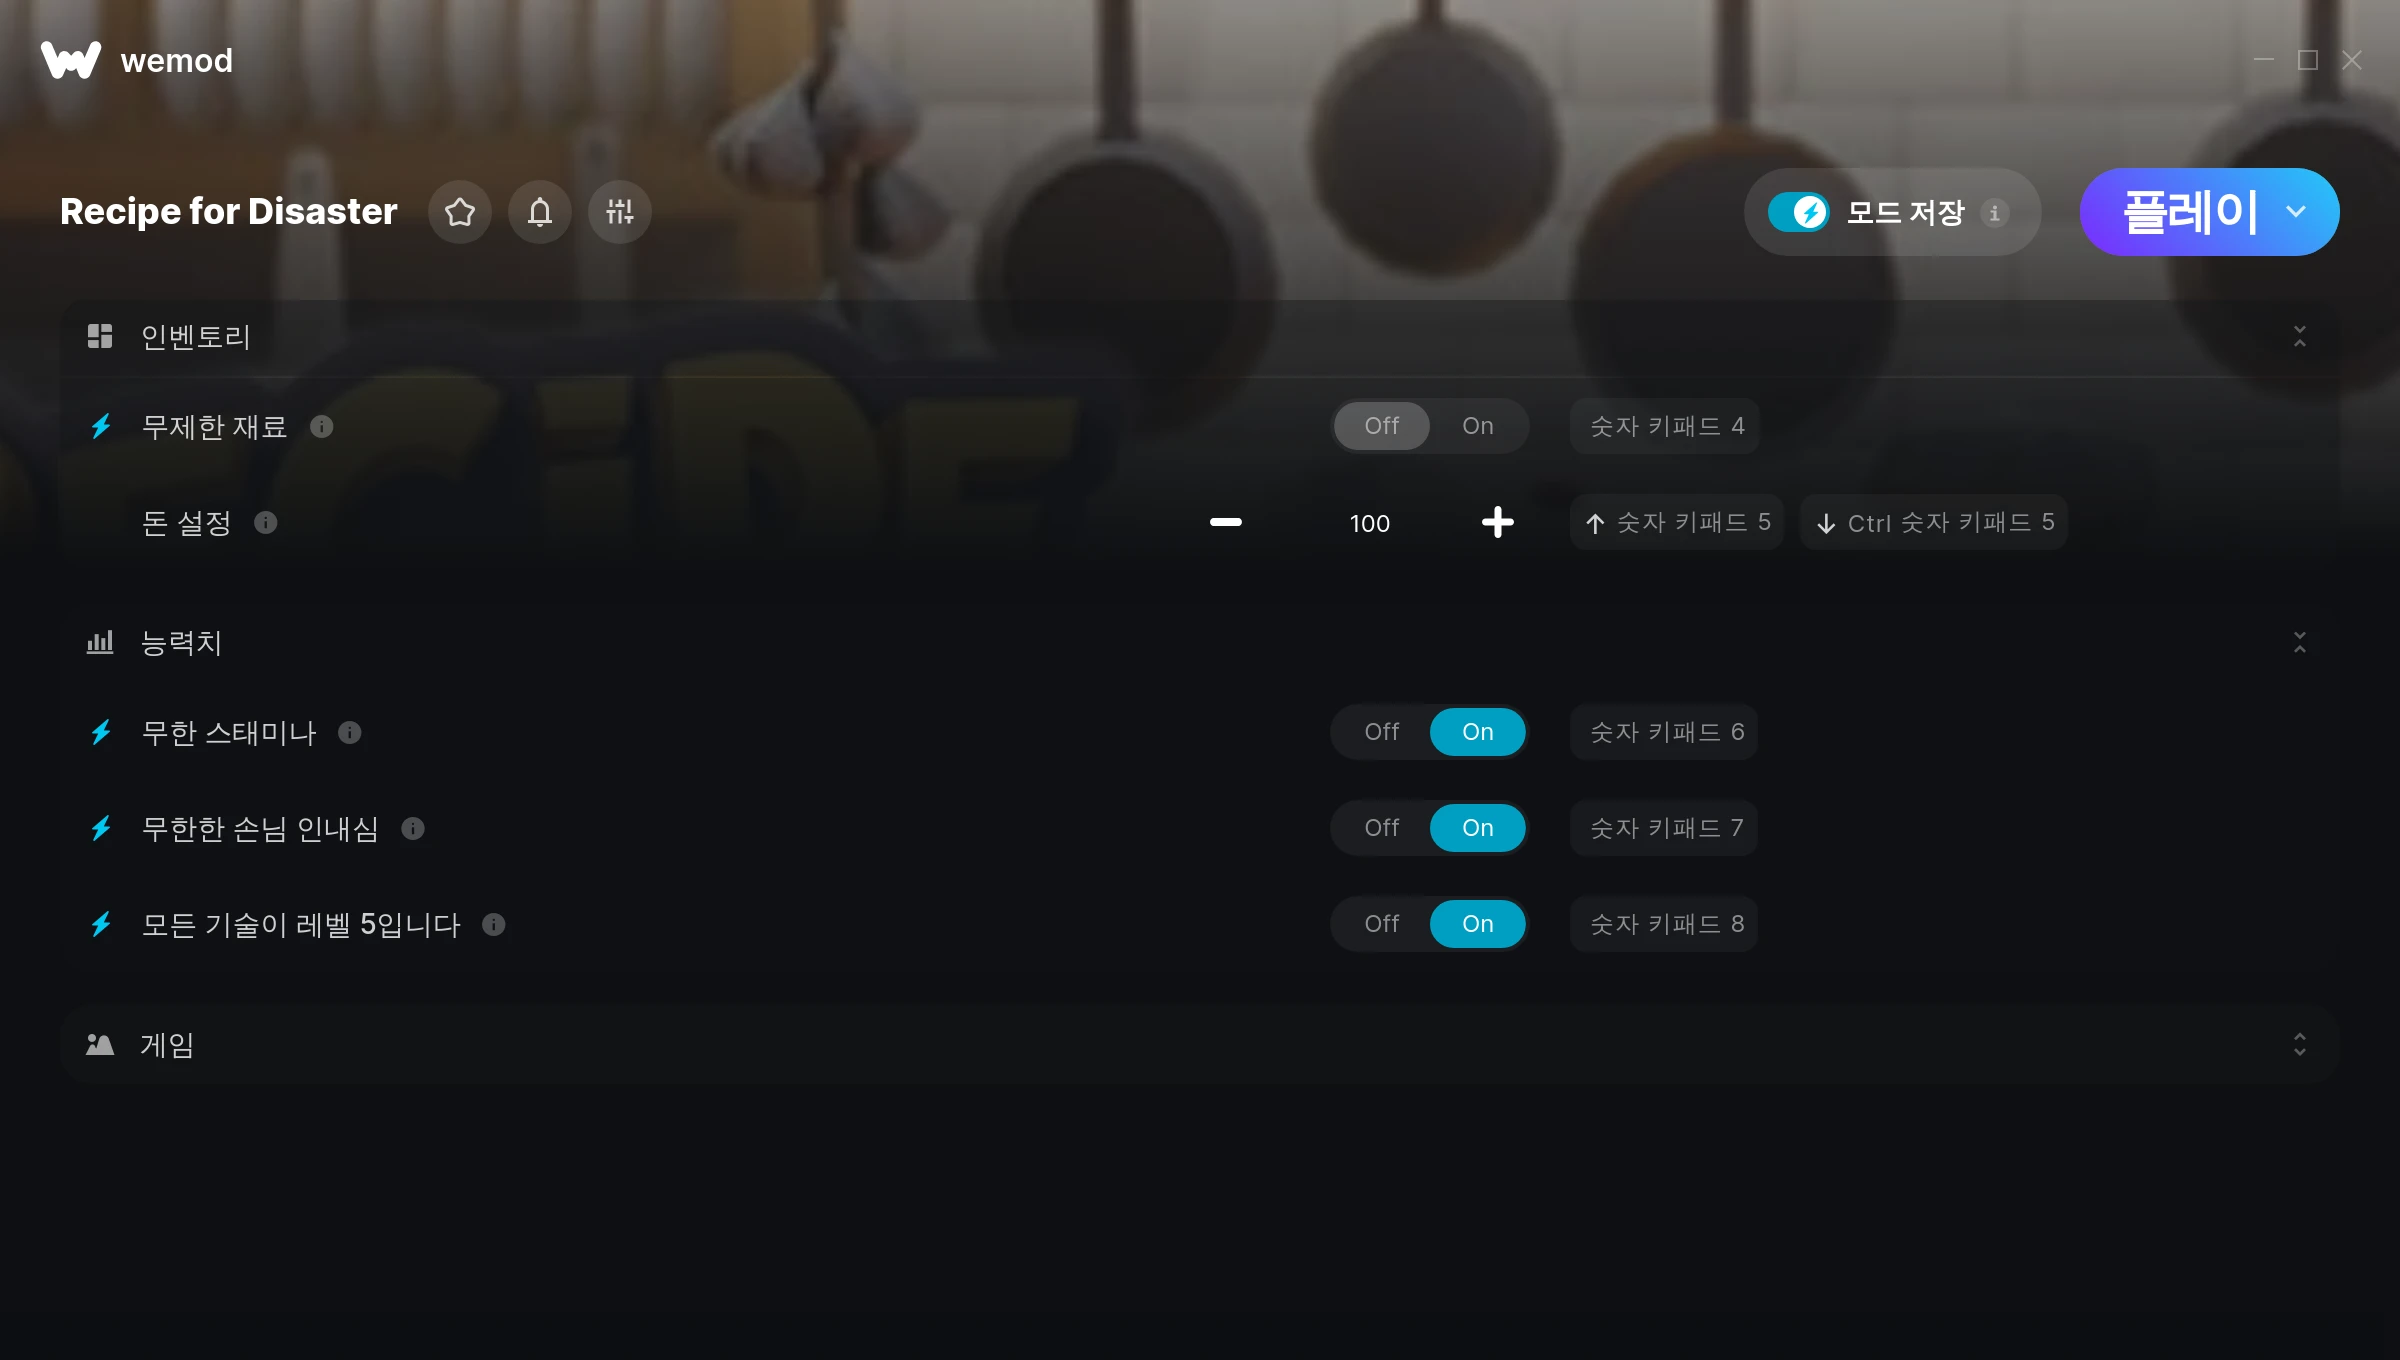Collapse the 인벤토리 section
Screen dimensions: 2400x1360
[x=2300, y=337]
